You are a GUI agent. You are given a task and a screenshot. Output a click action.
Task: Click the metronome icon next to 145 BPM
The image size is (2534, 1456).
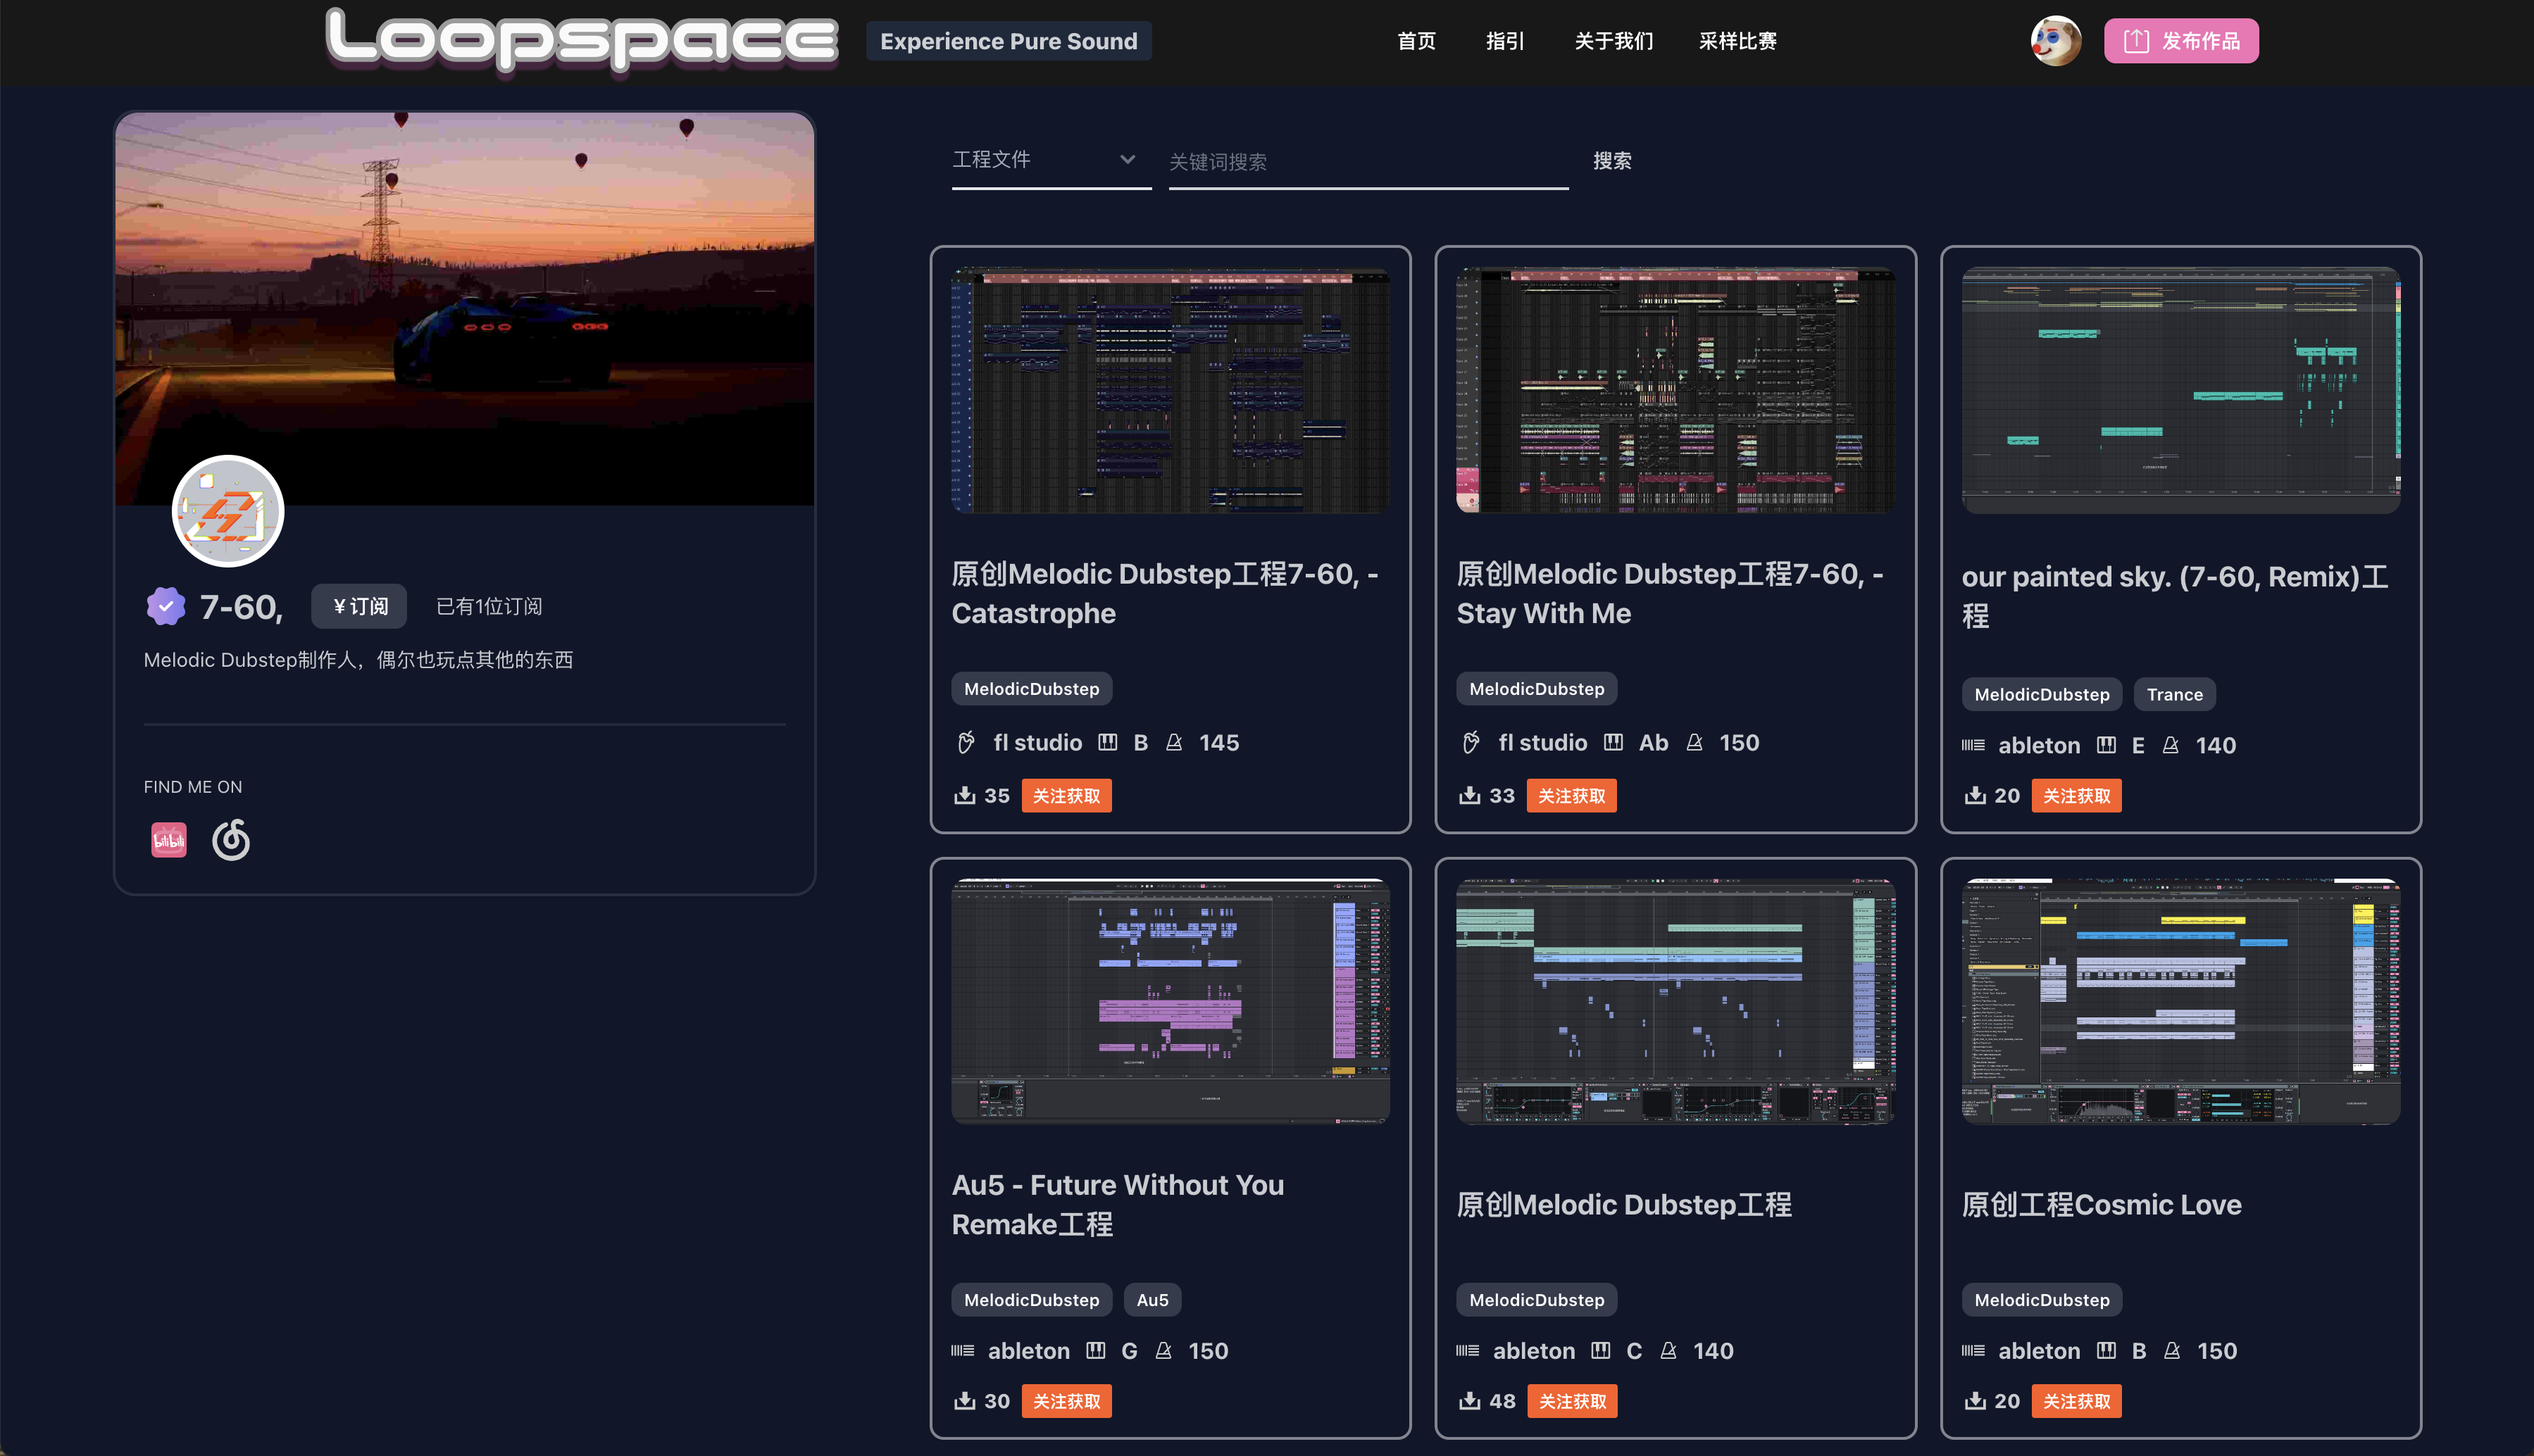[x=1175, y=742]
